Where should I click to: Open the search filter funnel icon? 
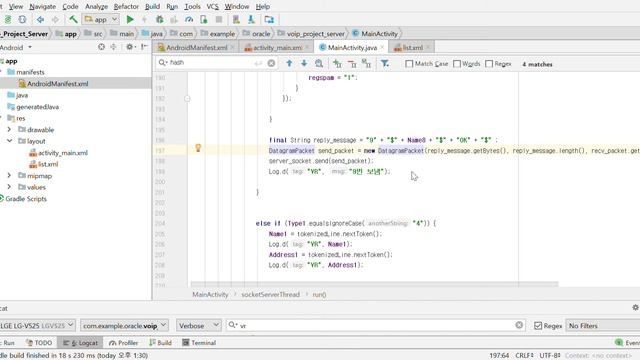(384, 63)
